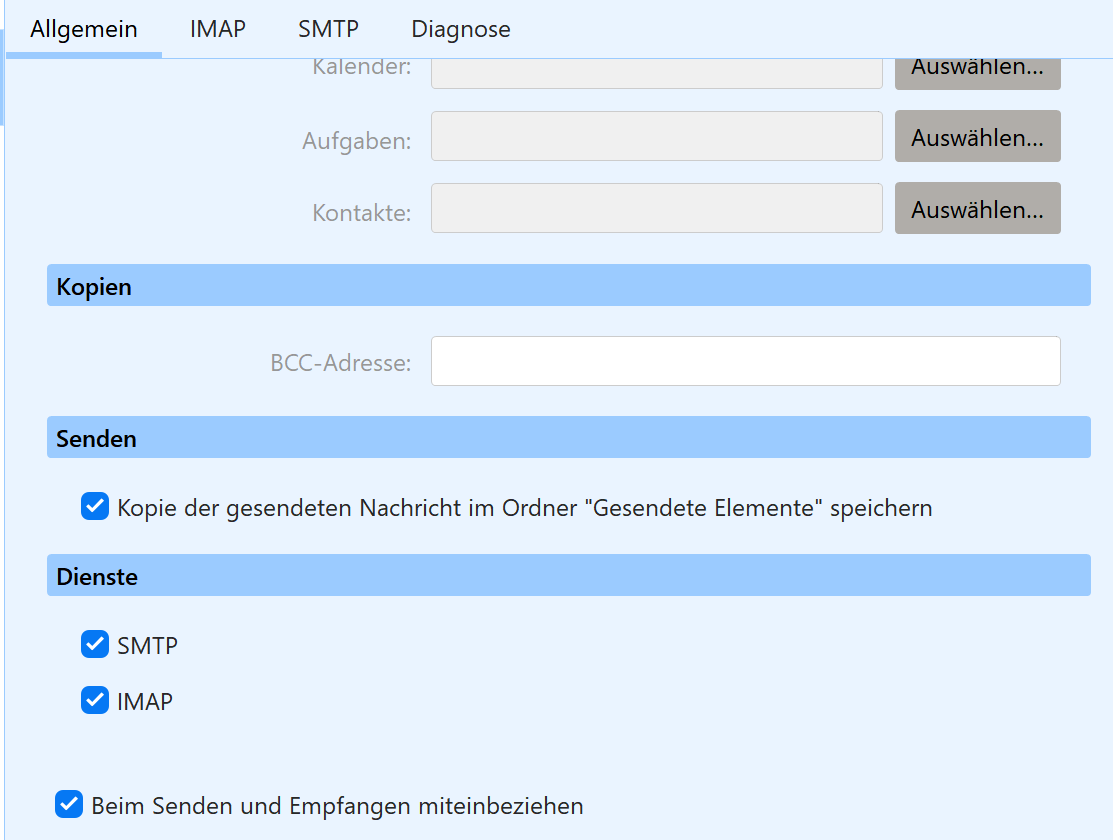Disable the SMTP service checkbox
The image size is (1113, 840).
(95, 645)
